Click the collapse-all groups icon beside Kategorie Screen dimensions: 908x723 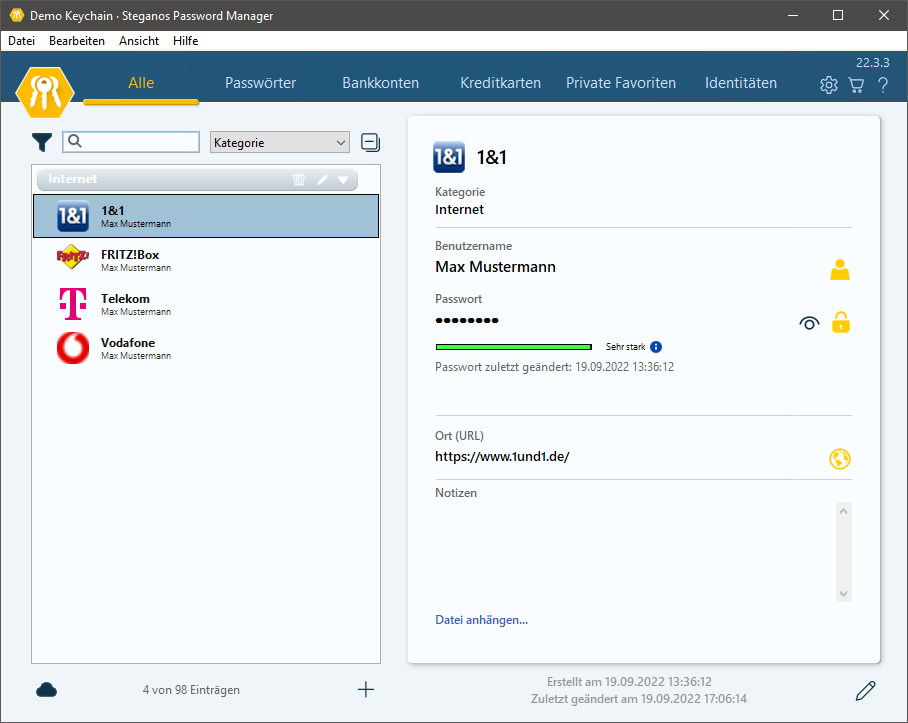pyautogui.click(x=370, y=142)
